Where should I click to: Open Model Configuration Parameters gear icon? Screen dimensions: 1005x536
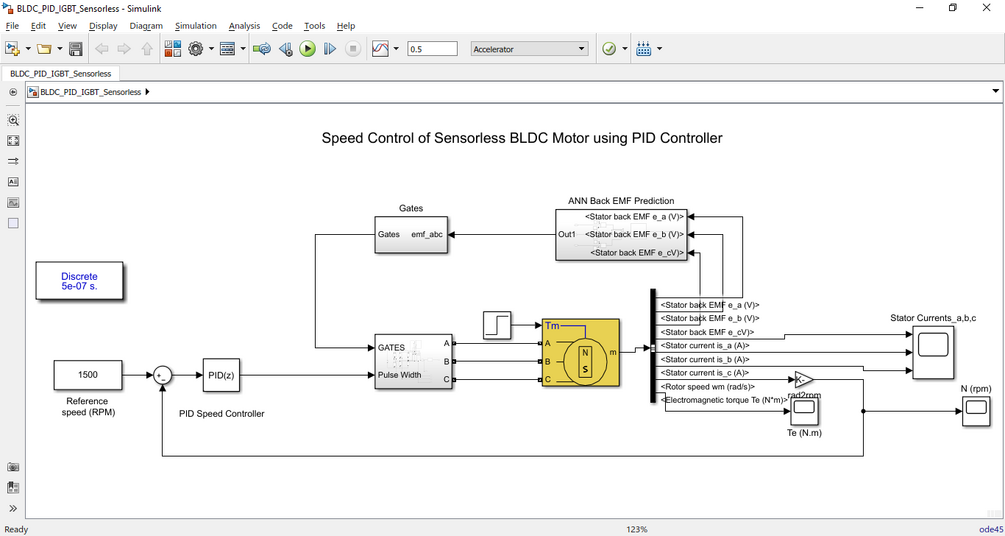coord(196,49)
